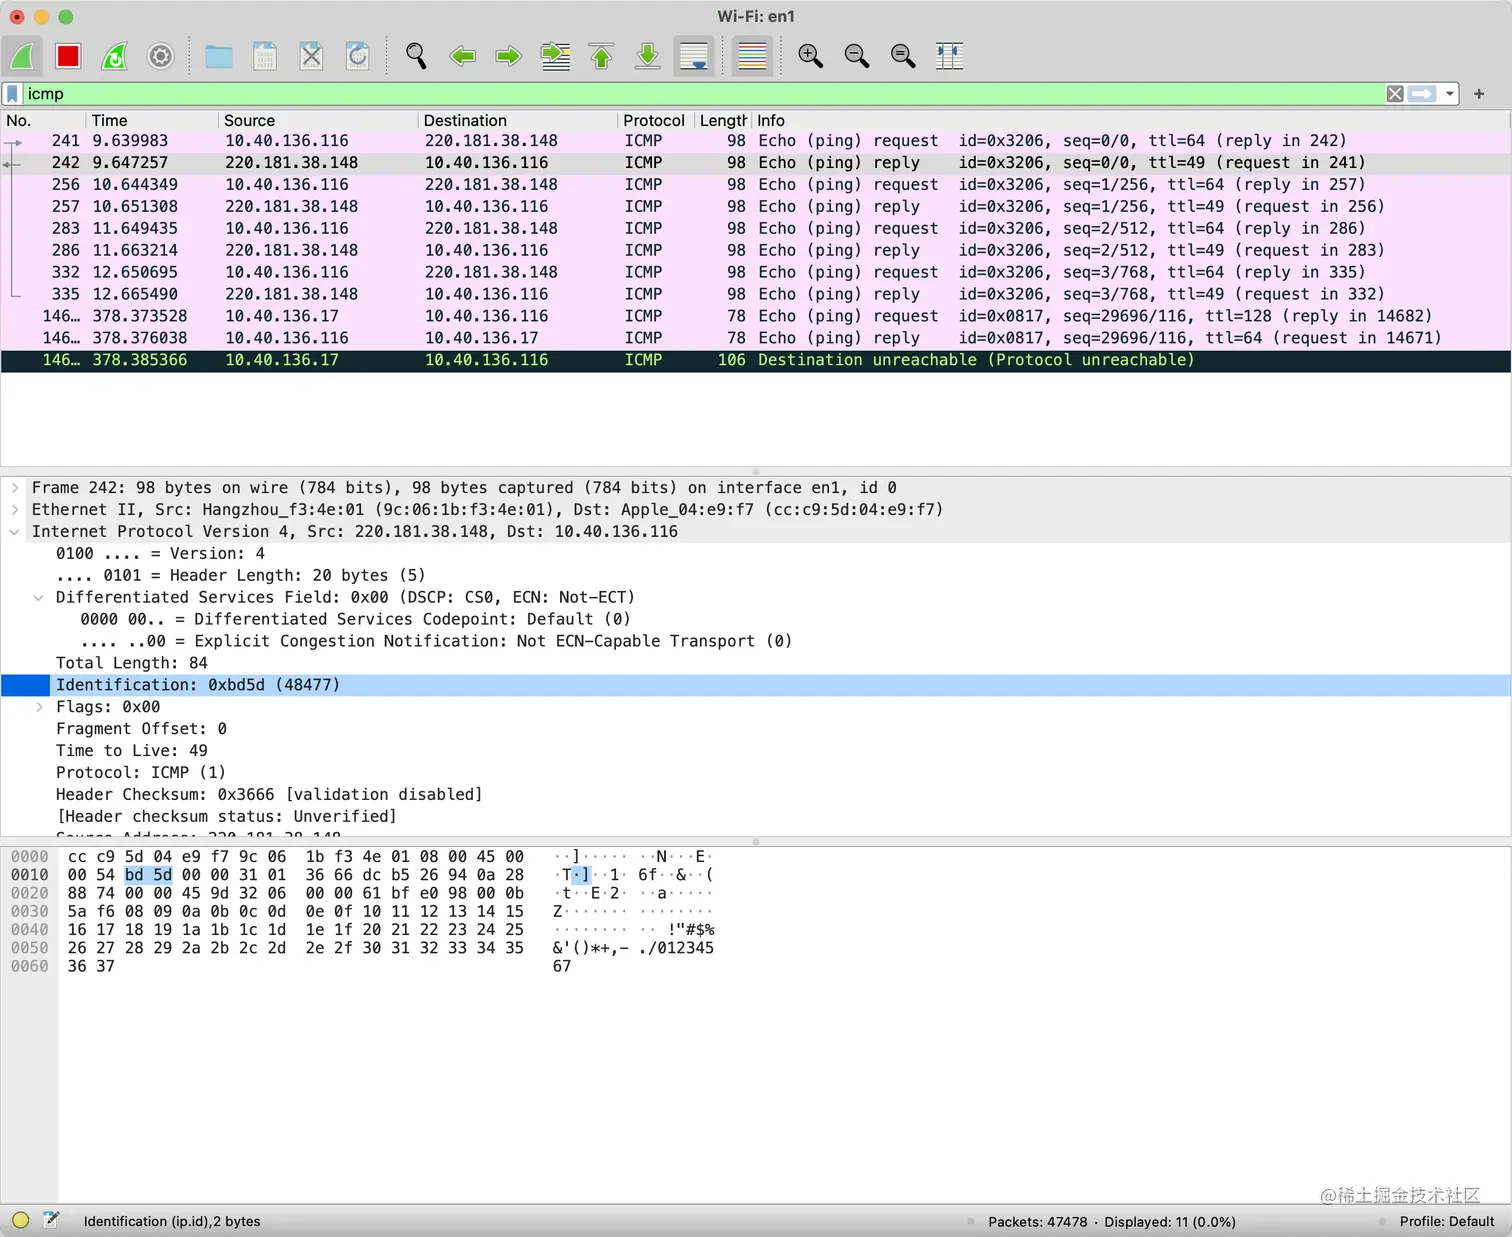
Task: Jump to first packet icon
Action: tap(601, 56)
